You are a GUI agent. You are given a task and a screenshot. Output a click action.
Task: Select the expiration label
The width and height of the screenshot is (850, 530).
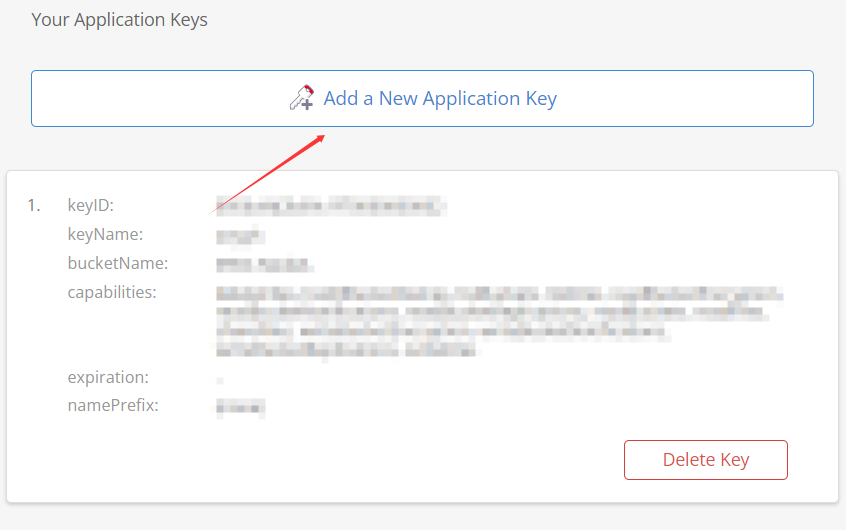pos(108,378)
